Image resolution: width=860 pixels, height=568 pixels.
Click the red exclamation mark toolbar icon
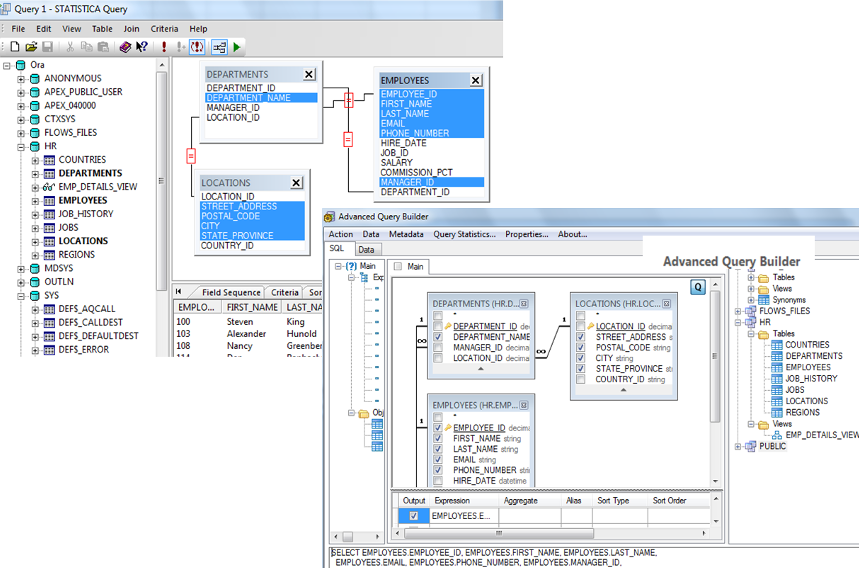tap(163, 47)
